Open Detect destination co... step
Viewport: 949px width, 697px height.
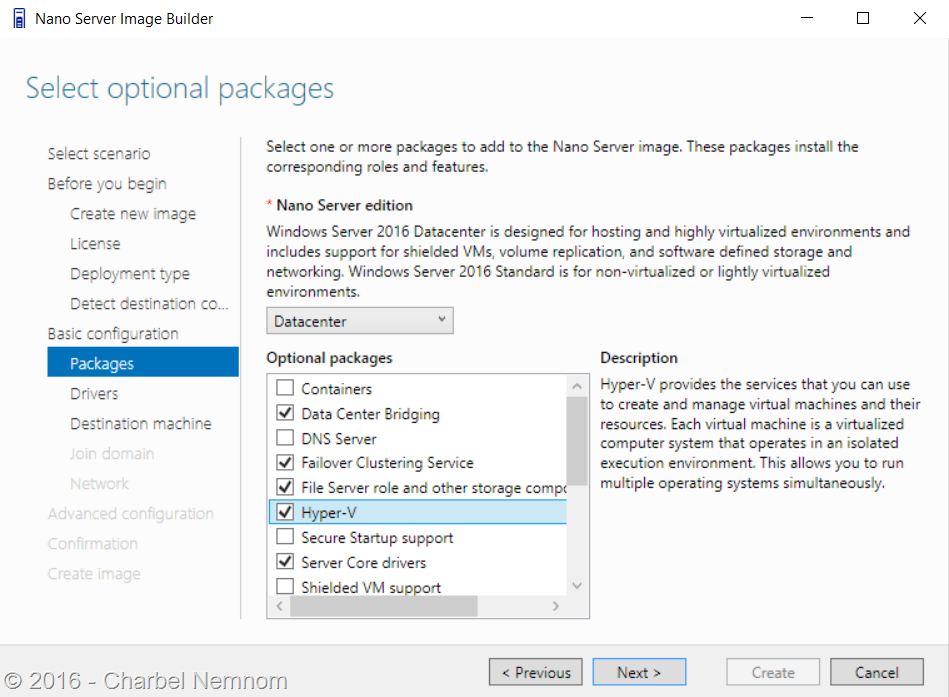(149, 304)
